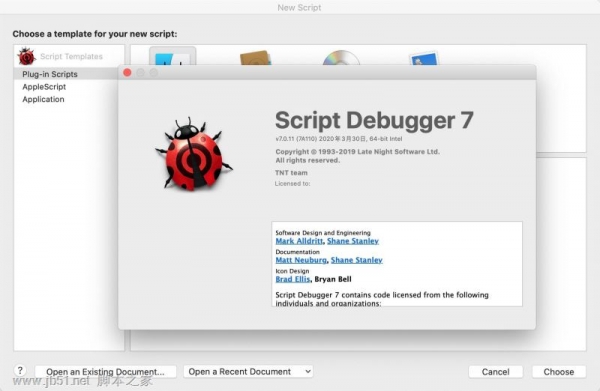Select AppleScript in the template sidebar
Image resolution: width=600 pixels, height=391 pixels.
point(44,87)
